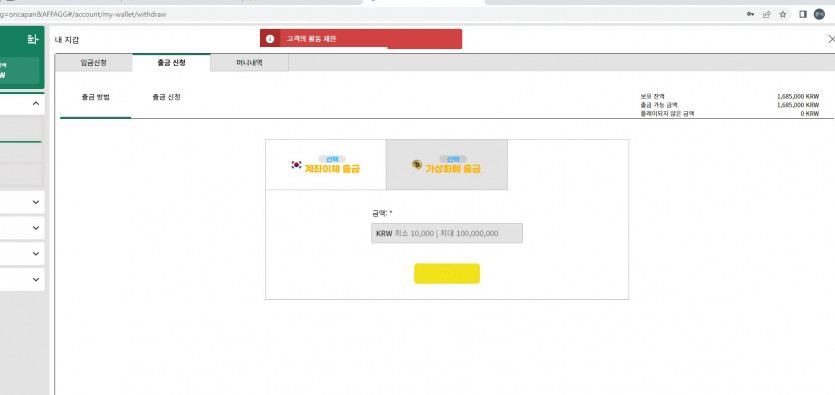835x395 pixels.
Task: Expand the last sidebar section chevron
Action: tap(36, 279)
